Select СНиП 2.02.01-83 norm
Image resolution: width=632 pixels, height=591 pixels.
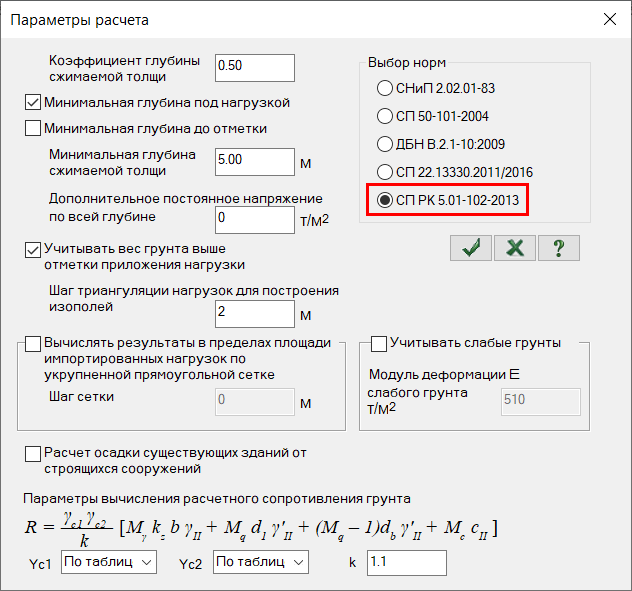pyautogui.click(x=385, y=88)
